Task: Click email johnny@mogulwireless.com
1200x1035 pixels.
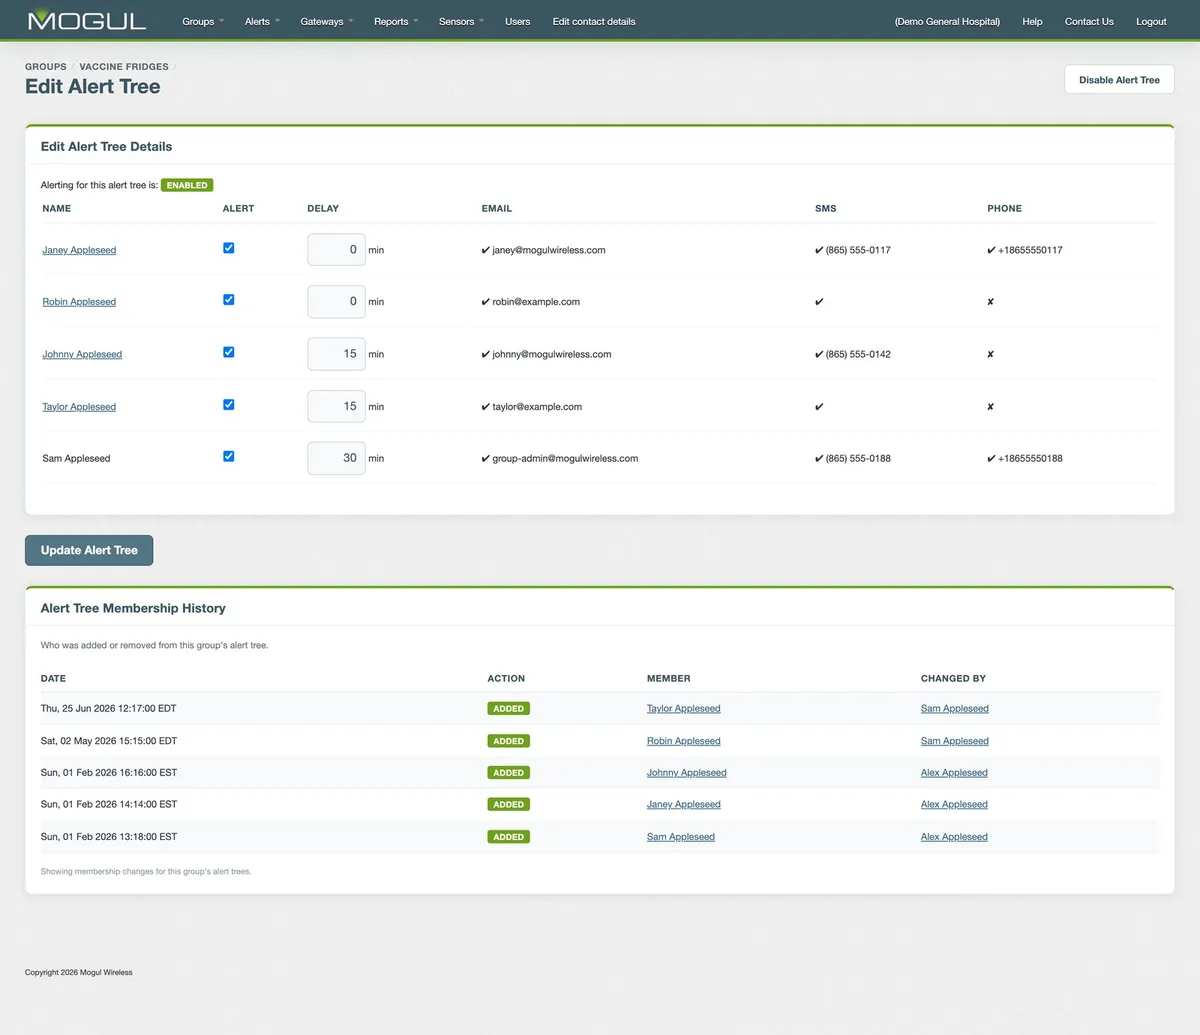Action: click(551, 354)
